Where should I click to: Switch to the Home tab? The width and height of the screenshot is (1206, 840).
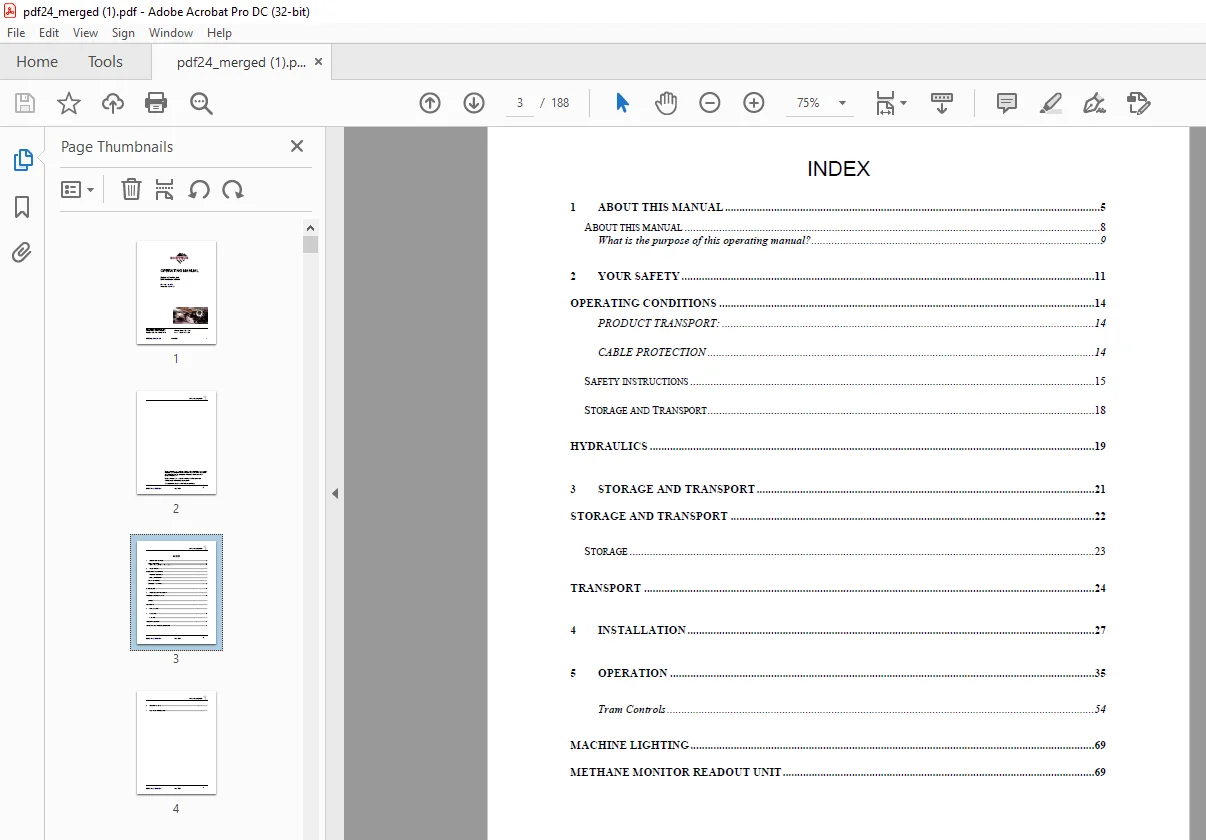pos(37,62)
